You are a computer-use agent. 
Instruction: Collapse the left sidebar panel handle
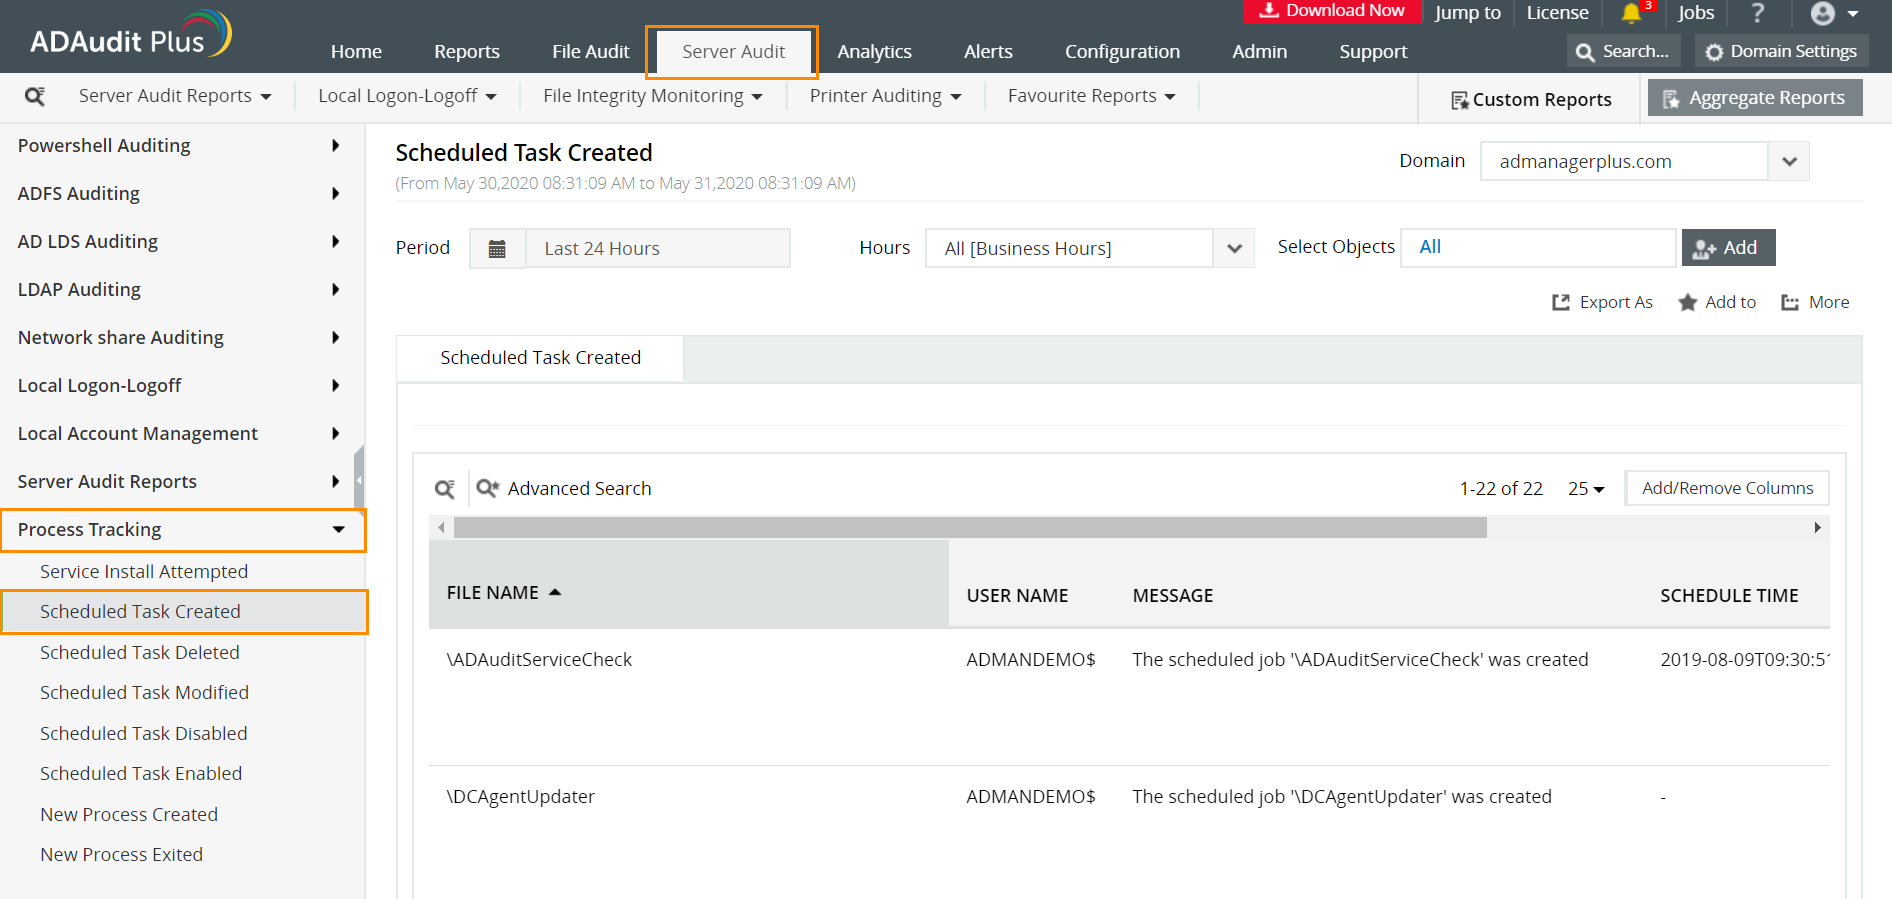[x=359, y=480]
